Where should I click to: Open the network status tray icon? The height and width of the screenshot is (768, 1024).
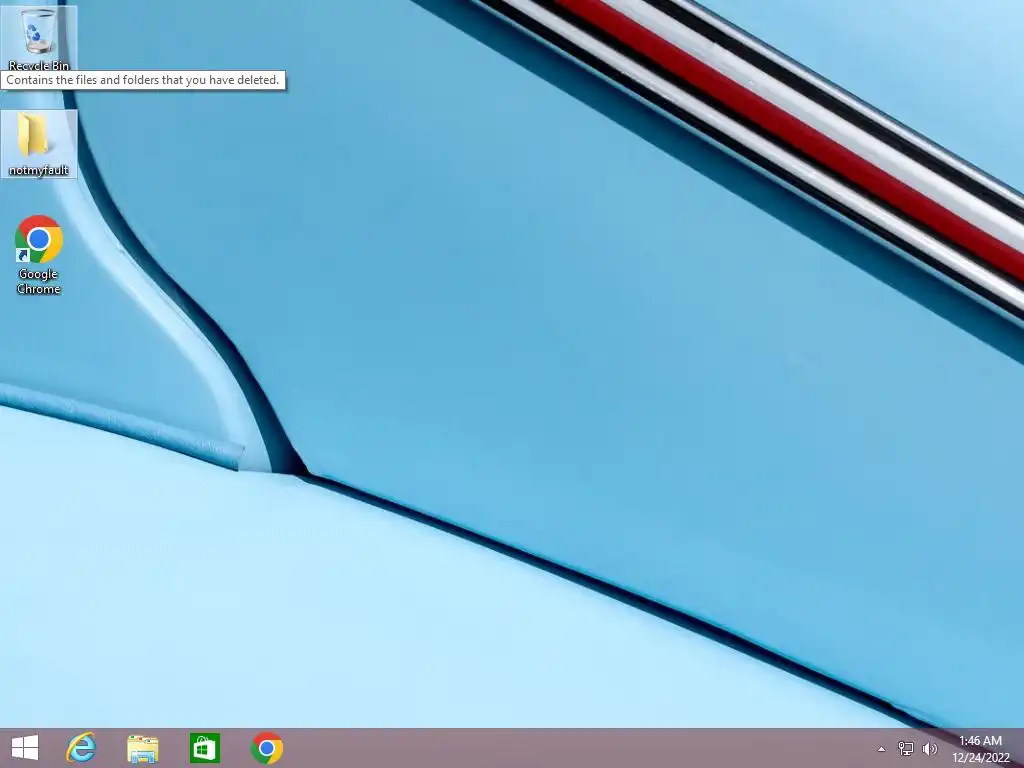point(906,748)
